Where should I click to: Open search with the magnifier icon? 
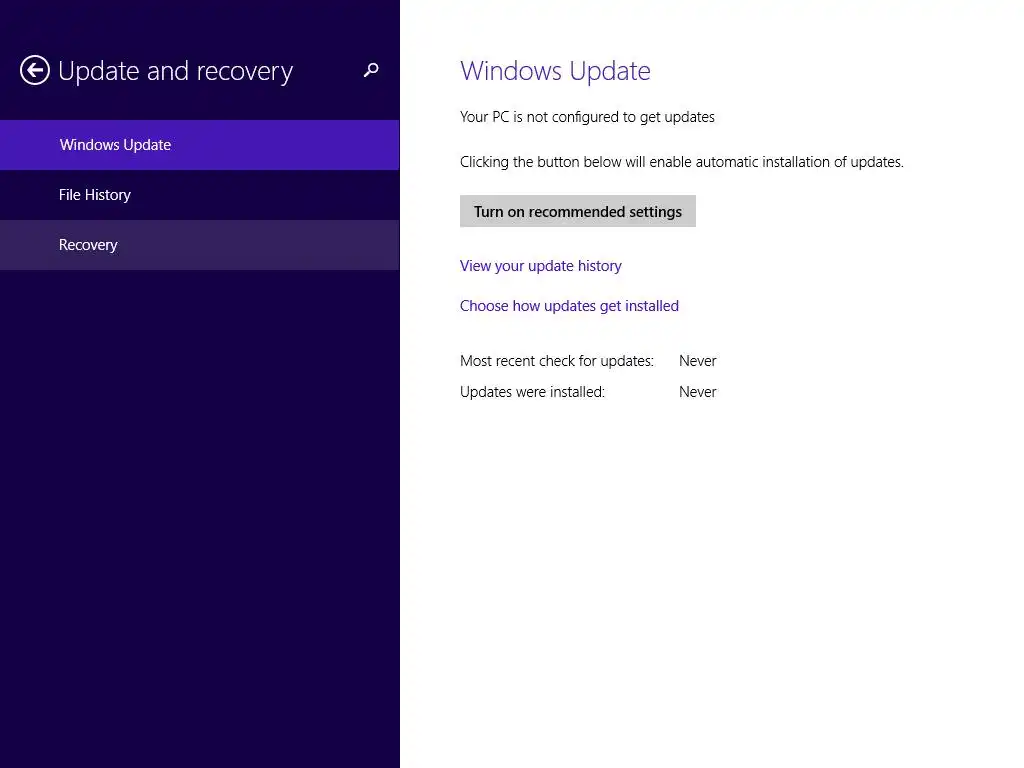tap(371, 70)
